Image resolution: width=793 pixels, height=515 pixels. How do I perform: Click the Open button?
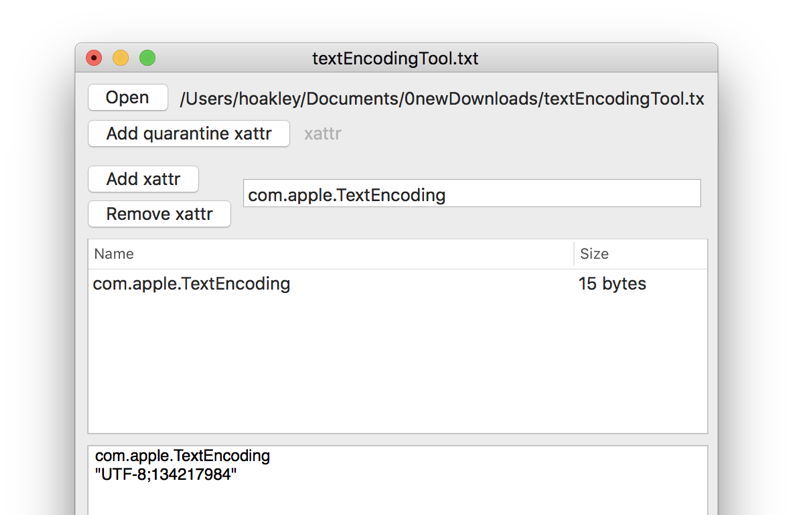pos(128,98)
